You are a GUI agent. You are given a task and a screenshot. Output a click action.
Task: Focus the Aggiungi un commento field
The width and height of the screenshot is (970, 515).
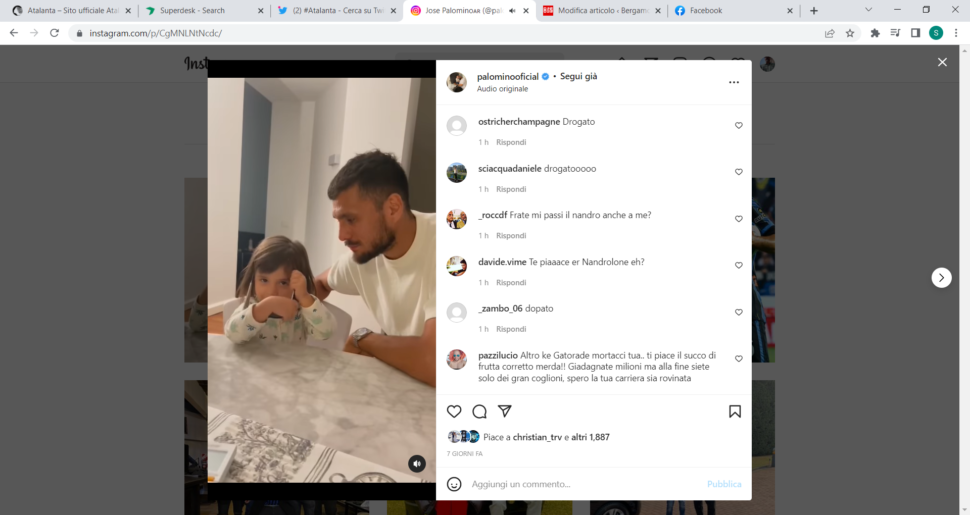[585, 484]
